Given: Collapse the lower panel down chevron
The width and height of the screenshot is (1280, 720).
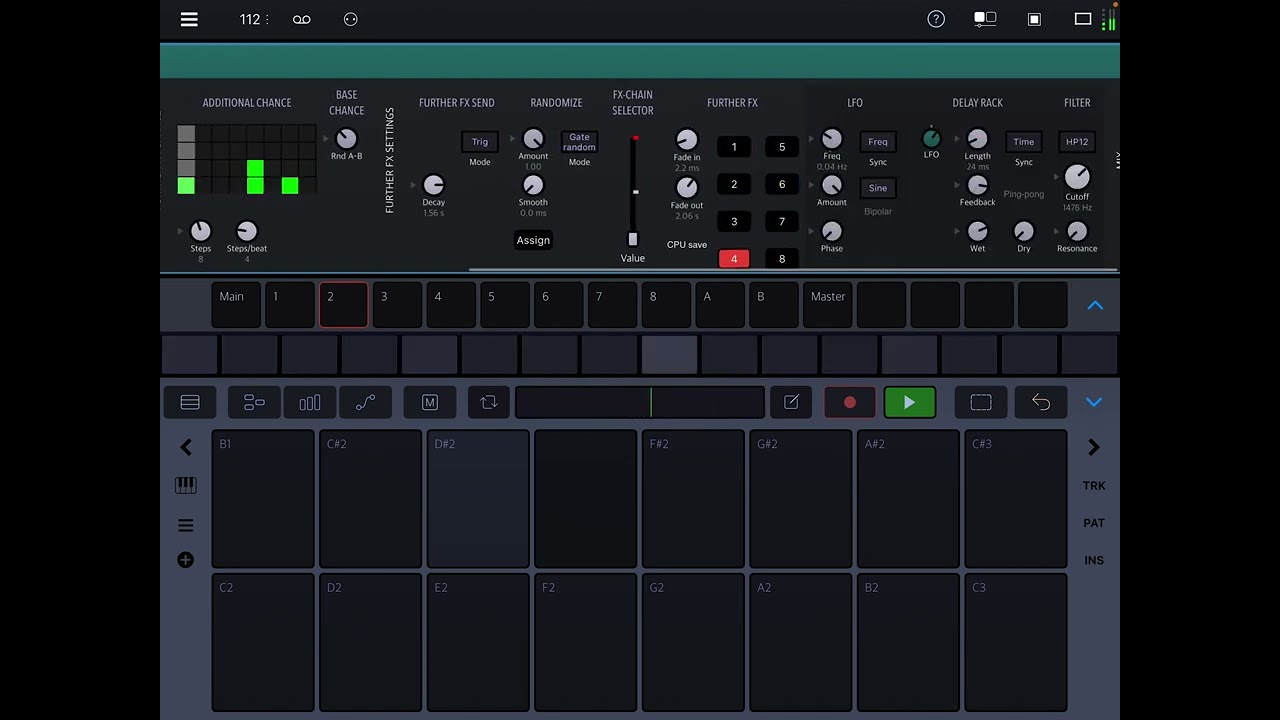Looking at the screenshot, I should pyautogui.click(x=1094, y=402).
